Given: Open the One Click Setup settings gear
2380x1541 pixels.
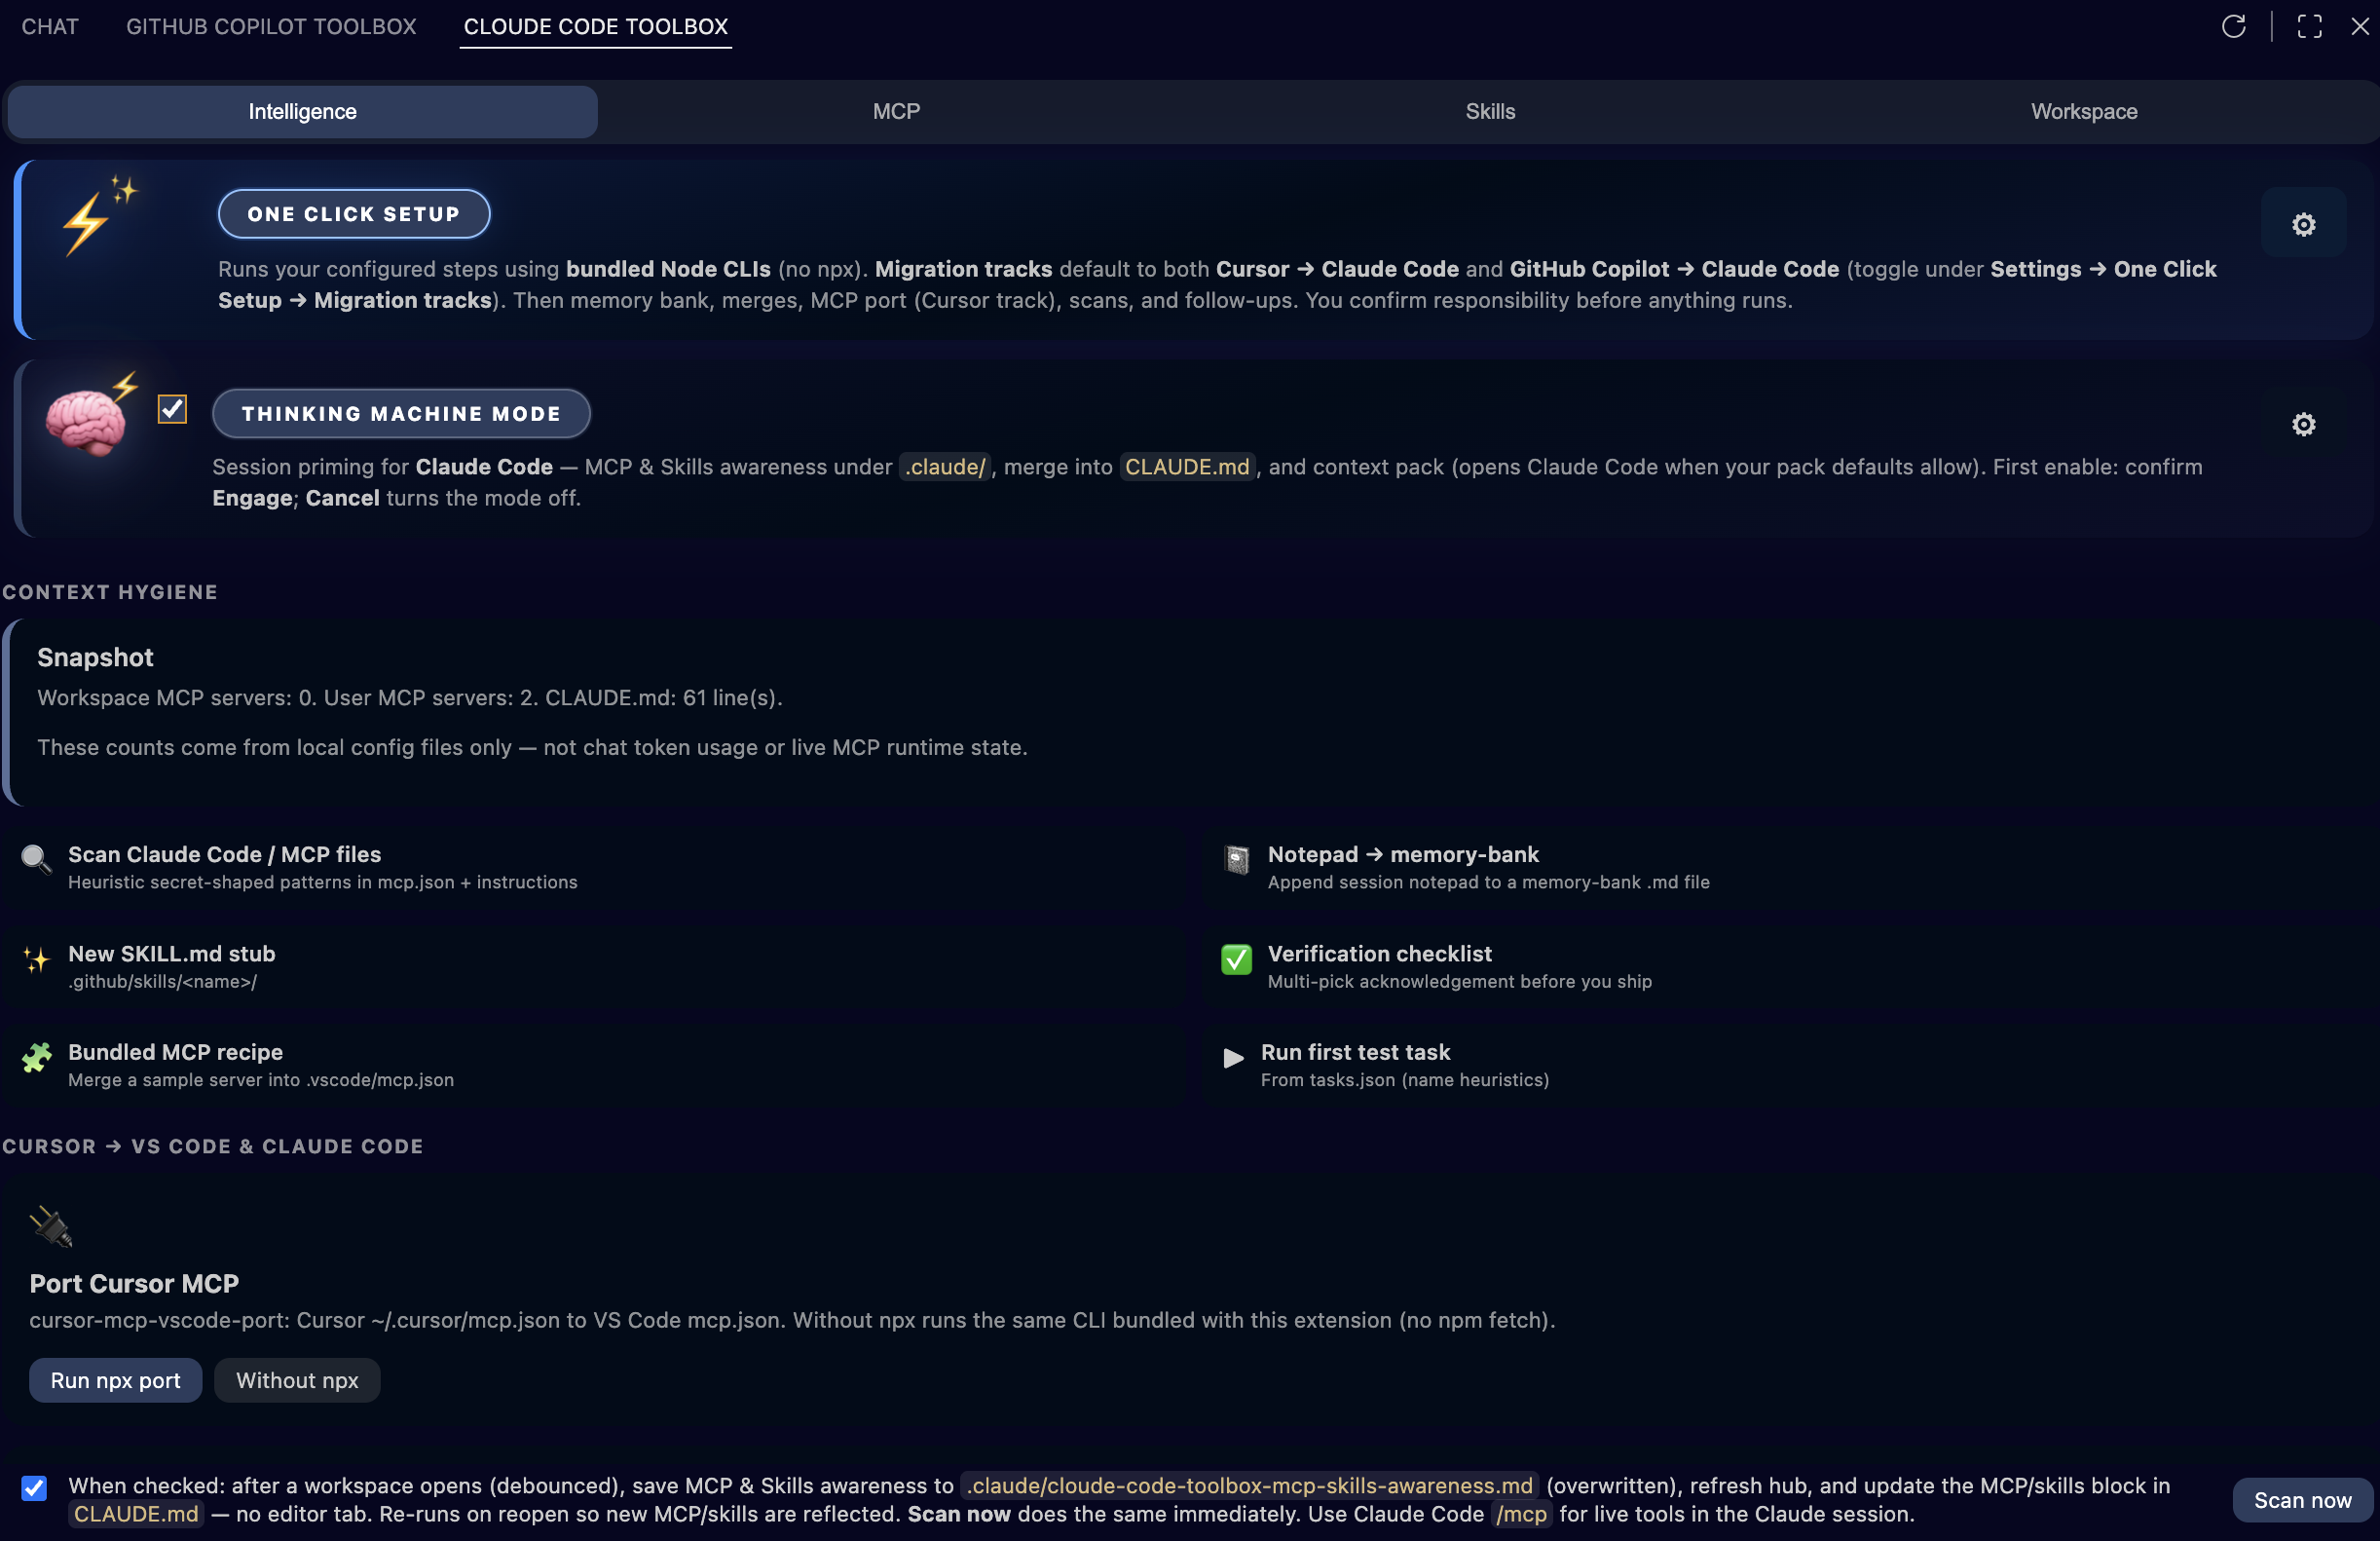Looking at the screenshot, I should pos(2303,224).
